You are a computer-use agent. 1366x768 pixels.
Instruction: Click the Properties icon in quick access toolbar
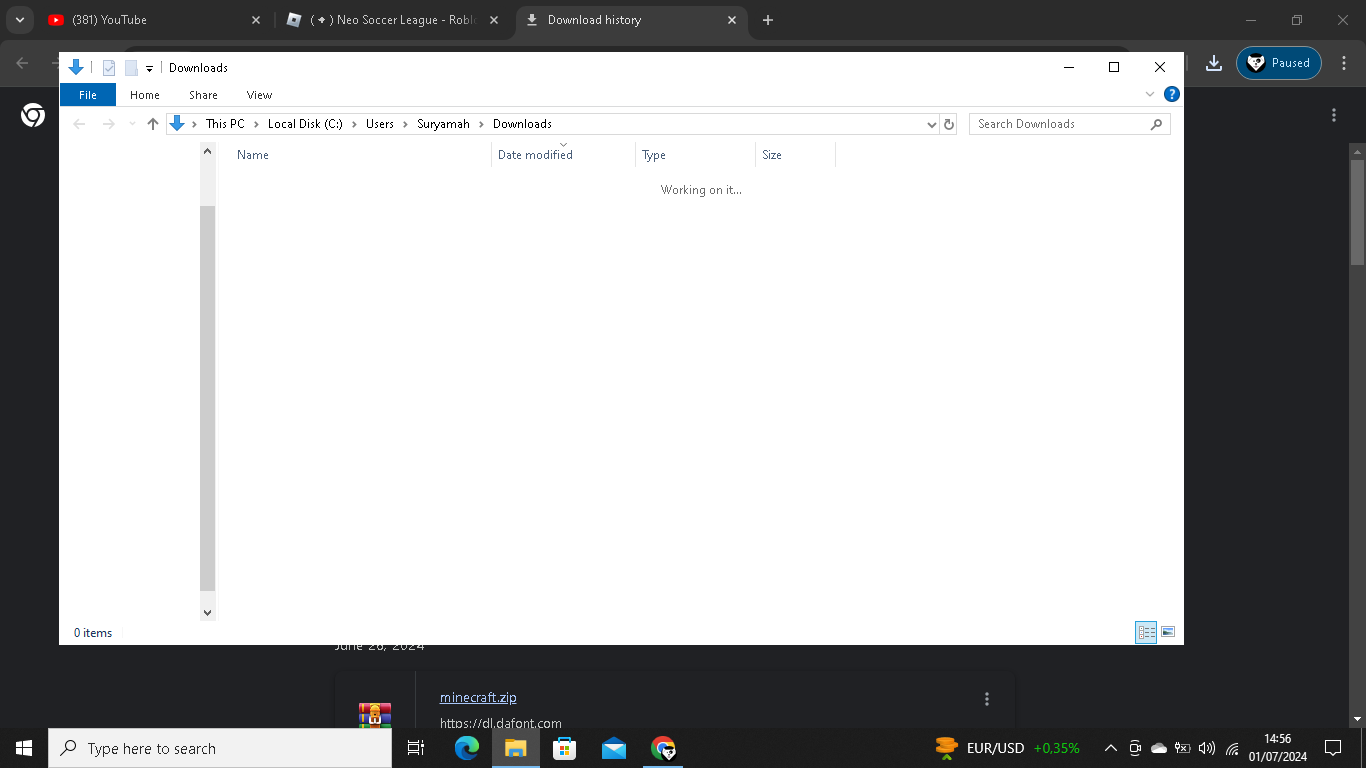109,68
